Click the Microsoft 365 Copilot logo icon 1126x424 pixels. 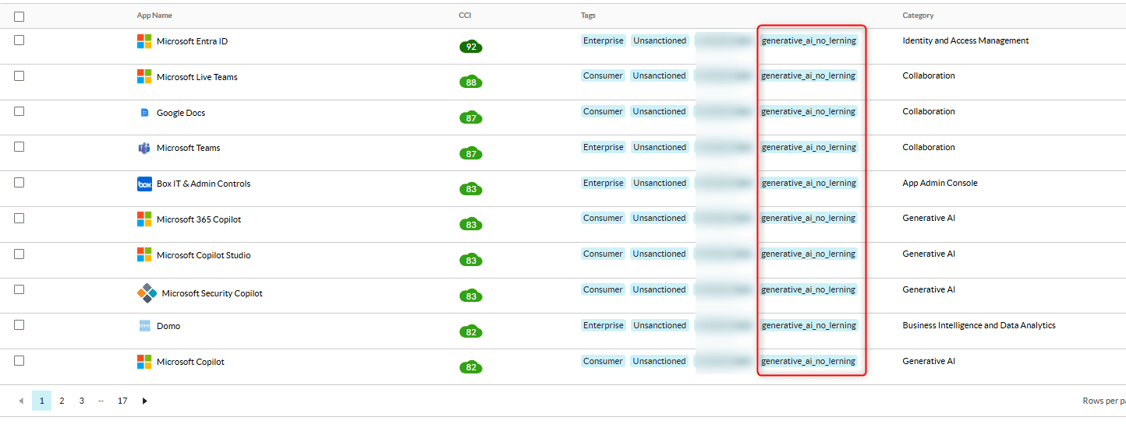(x=144, y=219)
